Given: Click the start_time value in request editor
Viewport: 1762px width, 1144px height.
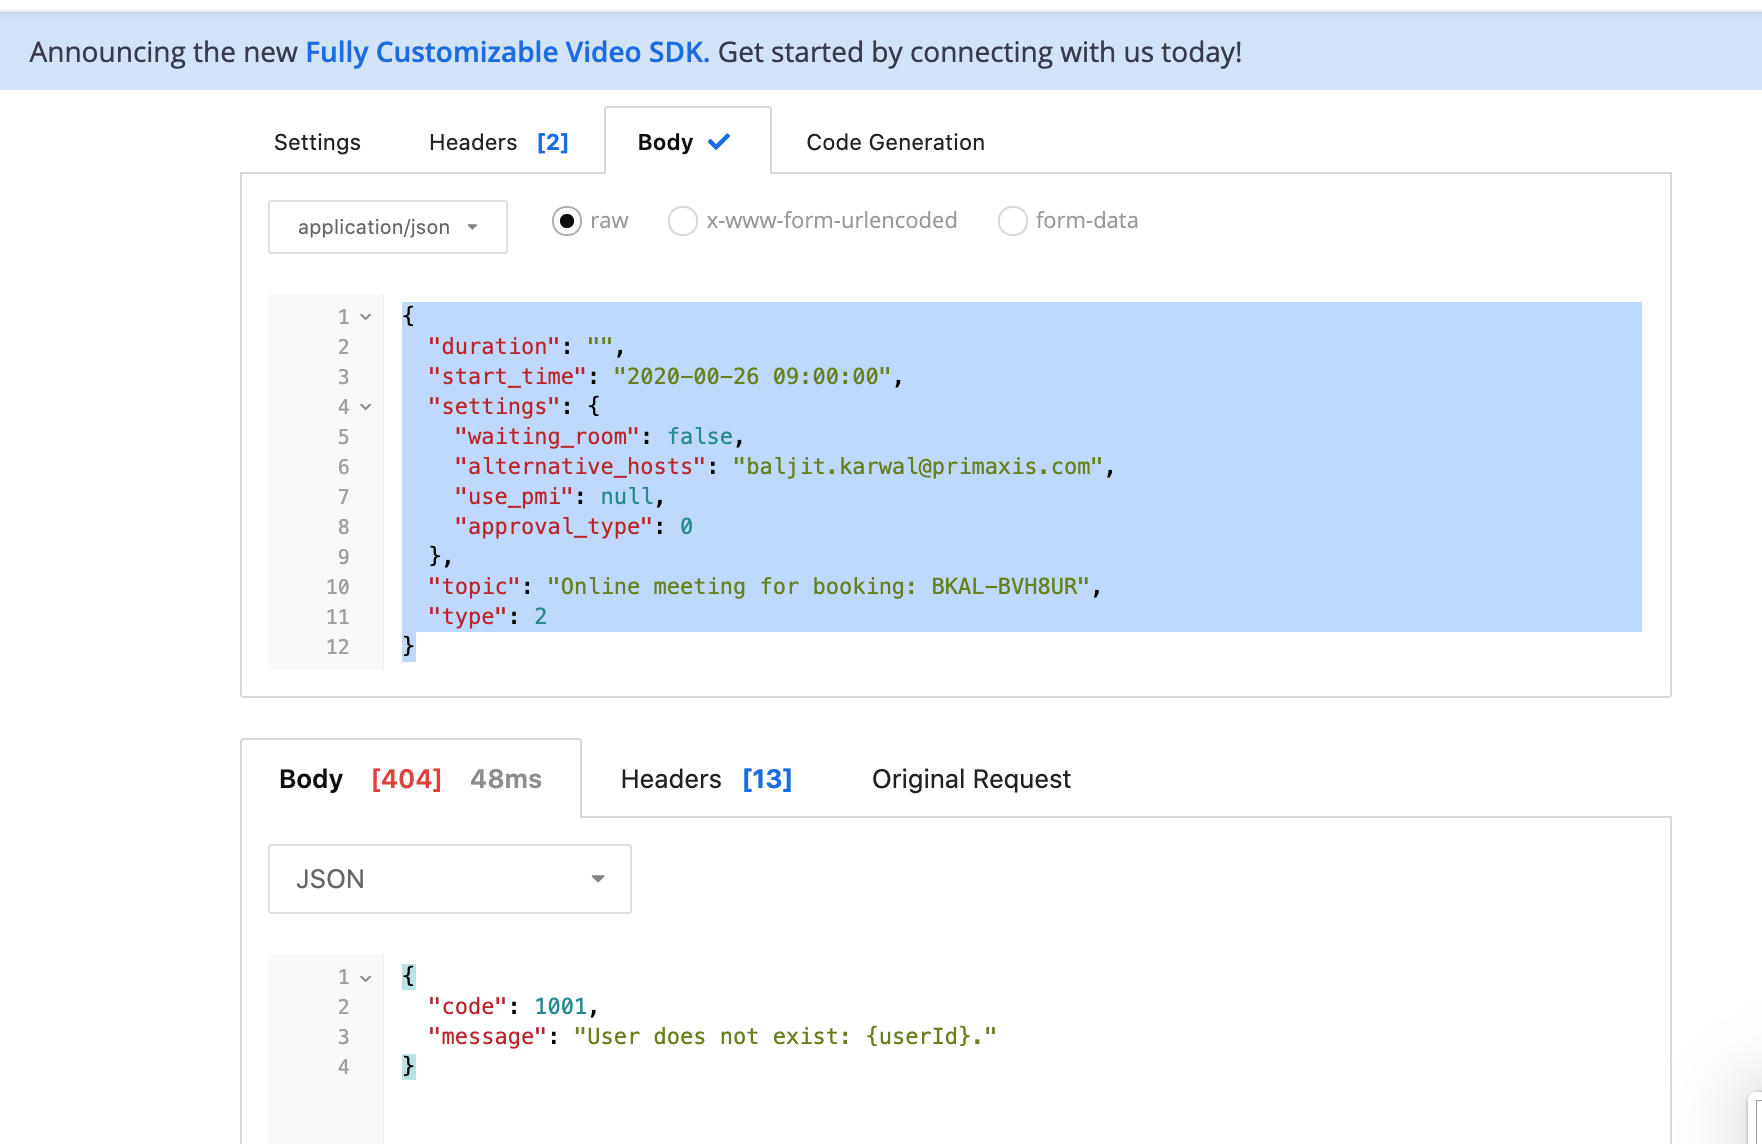Looking at the screenshot, I should point(752,377).
